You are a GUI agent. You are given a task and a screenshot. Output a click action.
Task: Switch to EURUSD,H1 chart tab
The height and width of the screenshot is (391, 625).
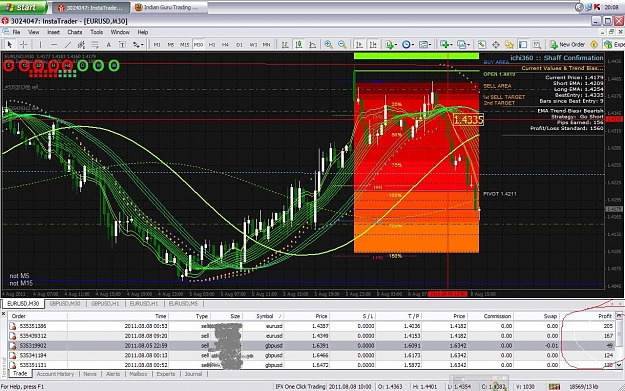[x=144, y=304]
